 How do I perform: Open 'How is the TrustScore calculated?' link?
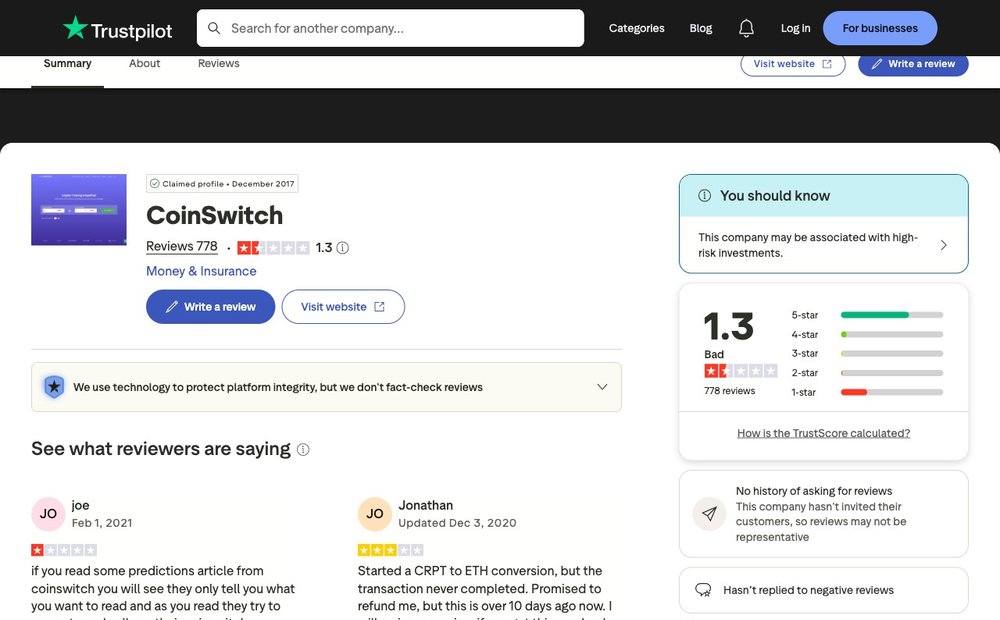point(823,433)
